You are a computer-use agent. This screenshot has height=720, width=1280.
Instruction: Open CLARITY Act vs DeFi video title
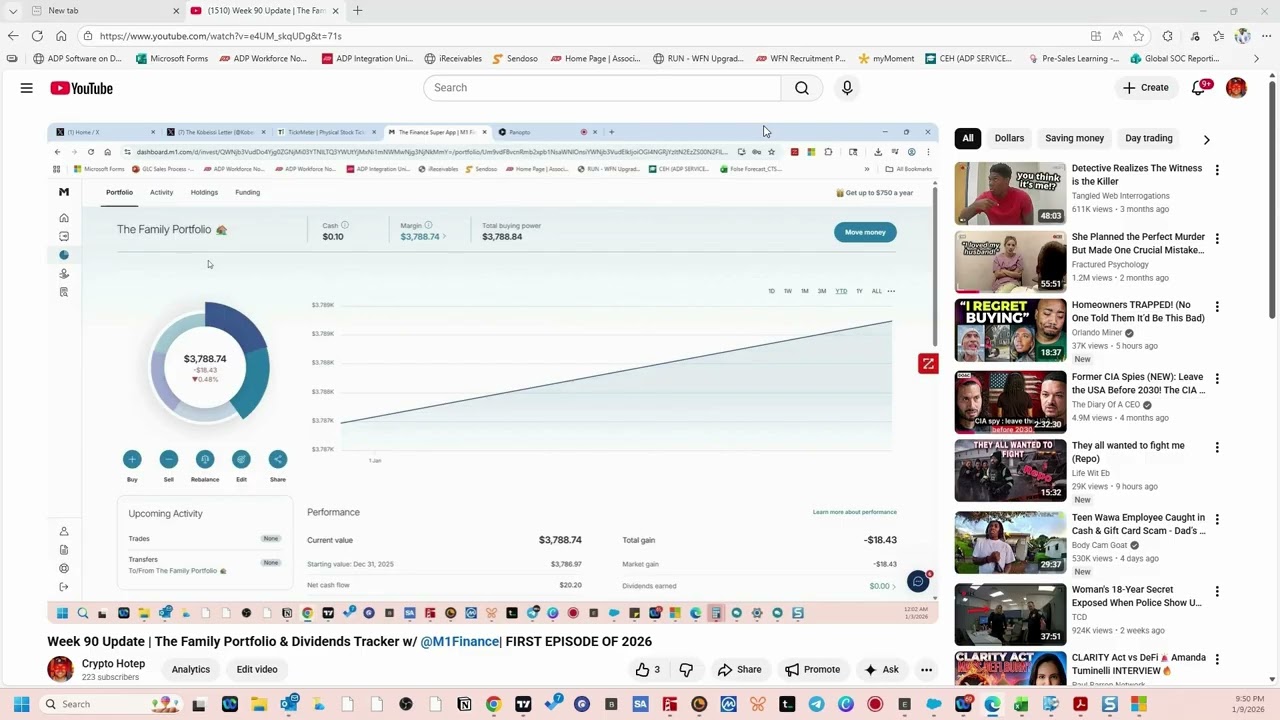point(1139,664)
